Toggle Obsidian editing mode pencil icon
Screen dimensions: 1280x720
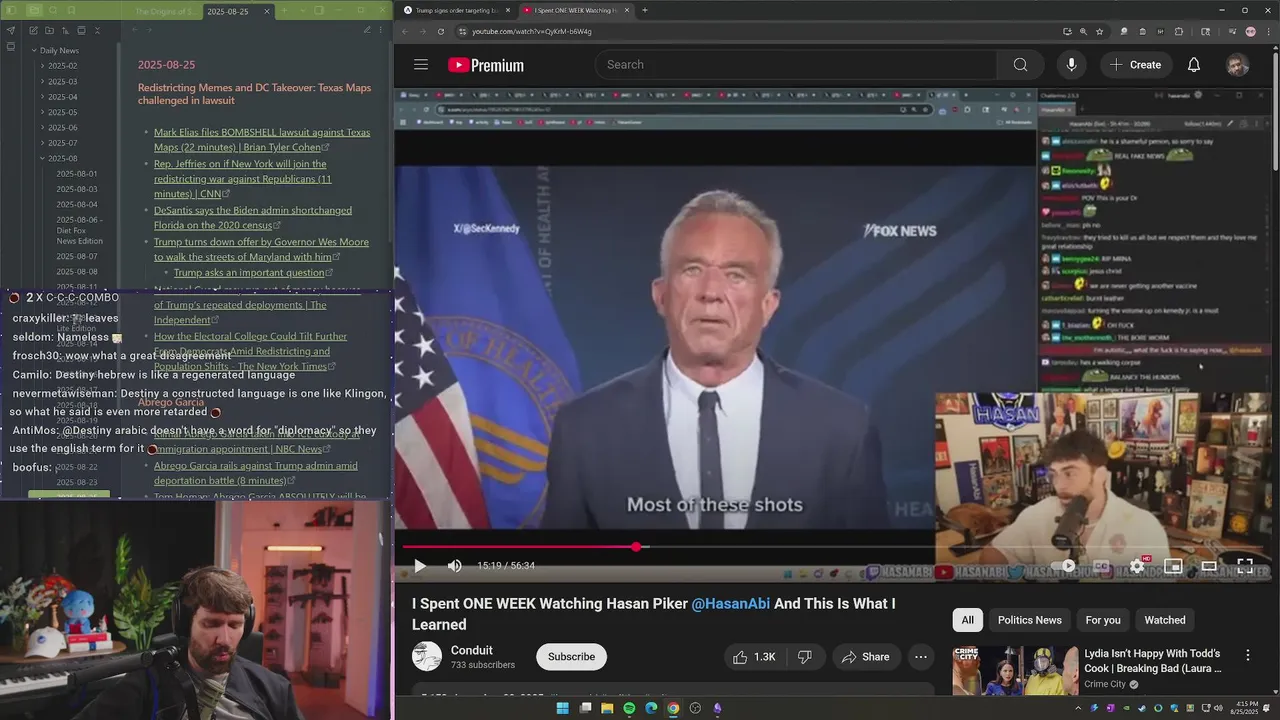click(367, 30)
